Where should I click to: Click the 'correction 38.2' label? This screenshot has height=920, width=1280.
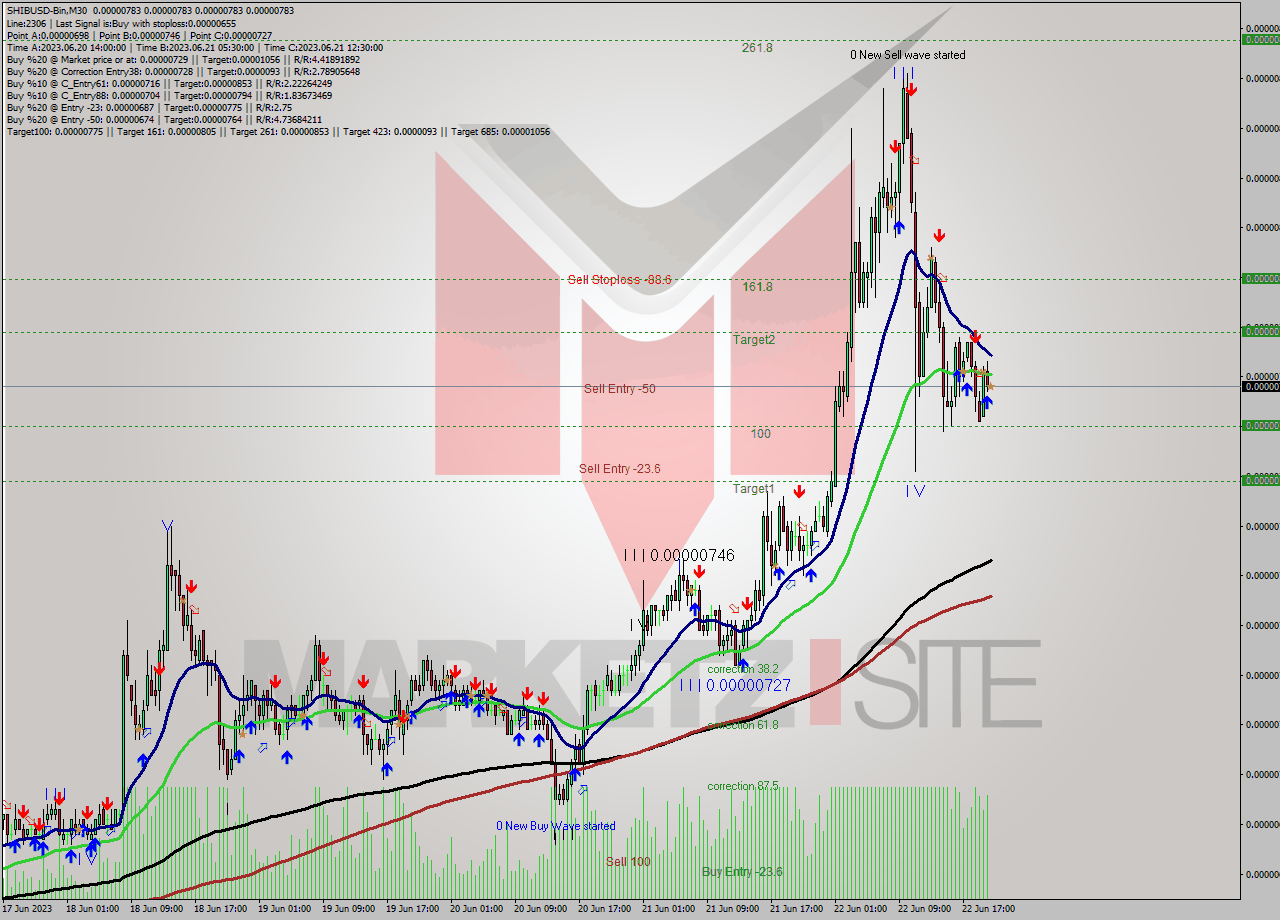click(x=743, y=670)
